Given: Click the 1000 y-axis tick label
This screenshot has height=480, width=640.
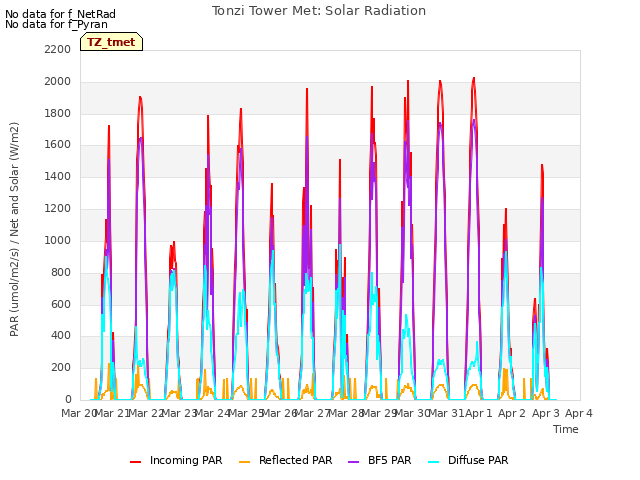Looking at the screenshot, I should [x=58, y=240].
